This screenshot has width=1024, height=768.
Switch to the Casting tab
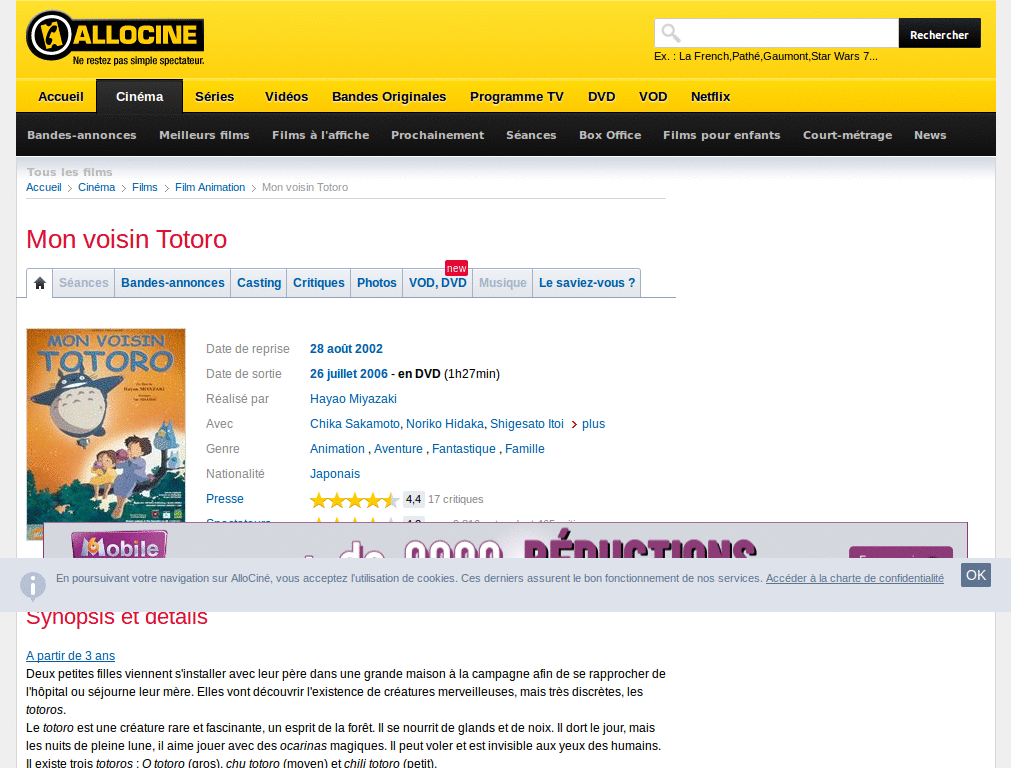pyautogui.click(x=259, y=283)
